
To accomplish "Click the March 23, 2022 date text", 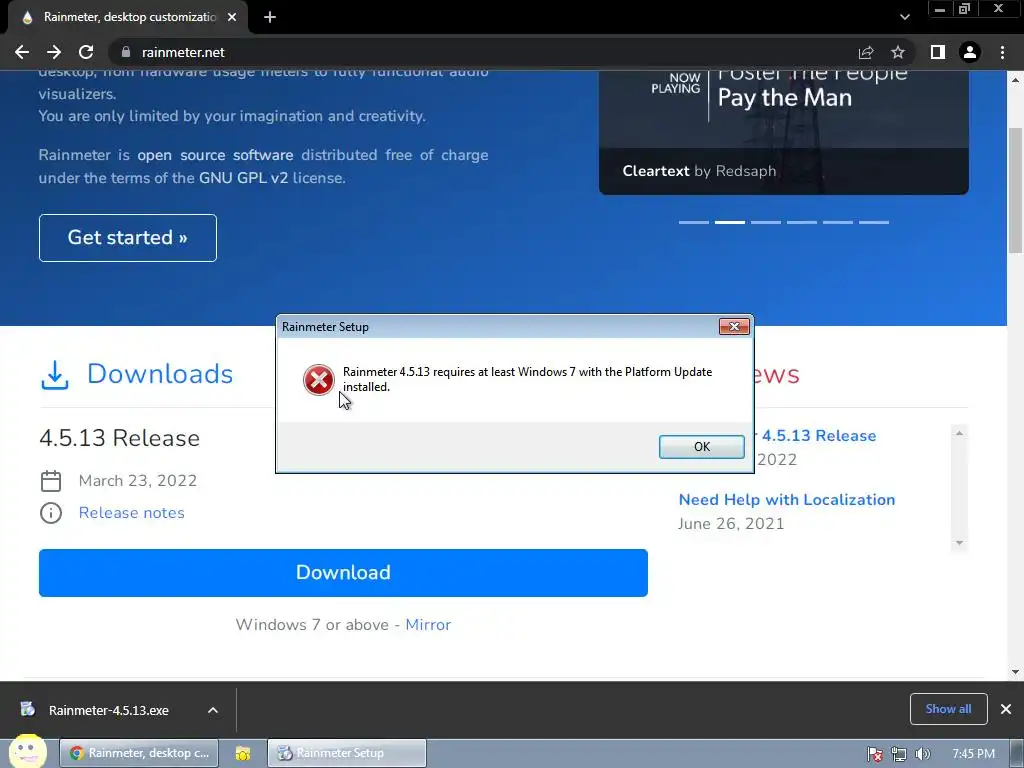I will click(138, 481).
